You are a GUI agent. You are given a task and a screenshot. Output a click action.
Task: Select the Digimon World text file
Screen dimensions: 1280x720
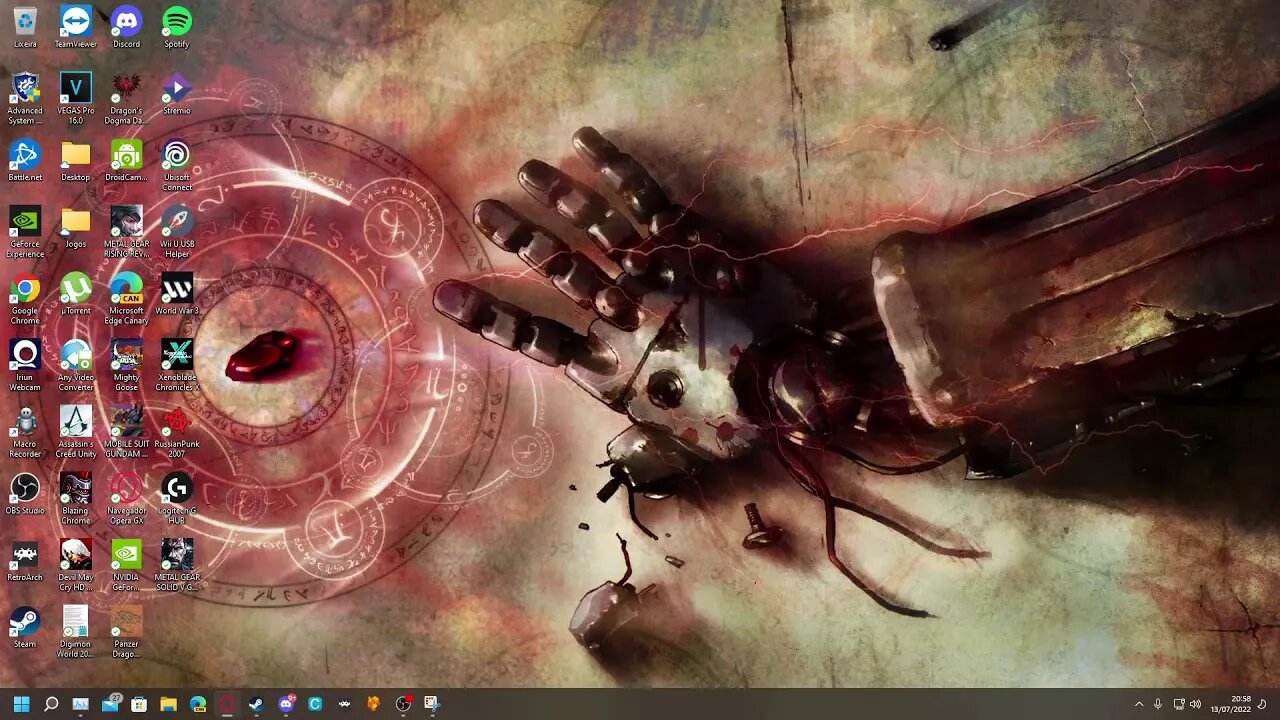(75, 633)
